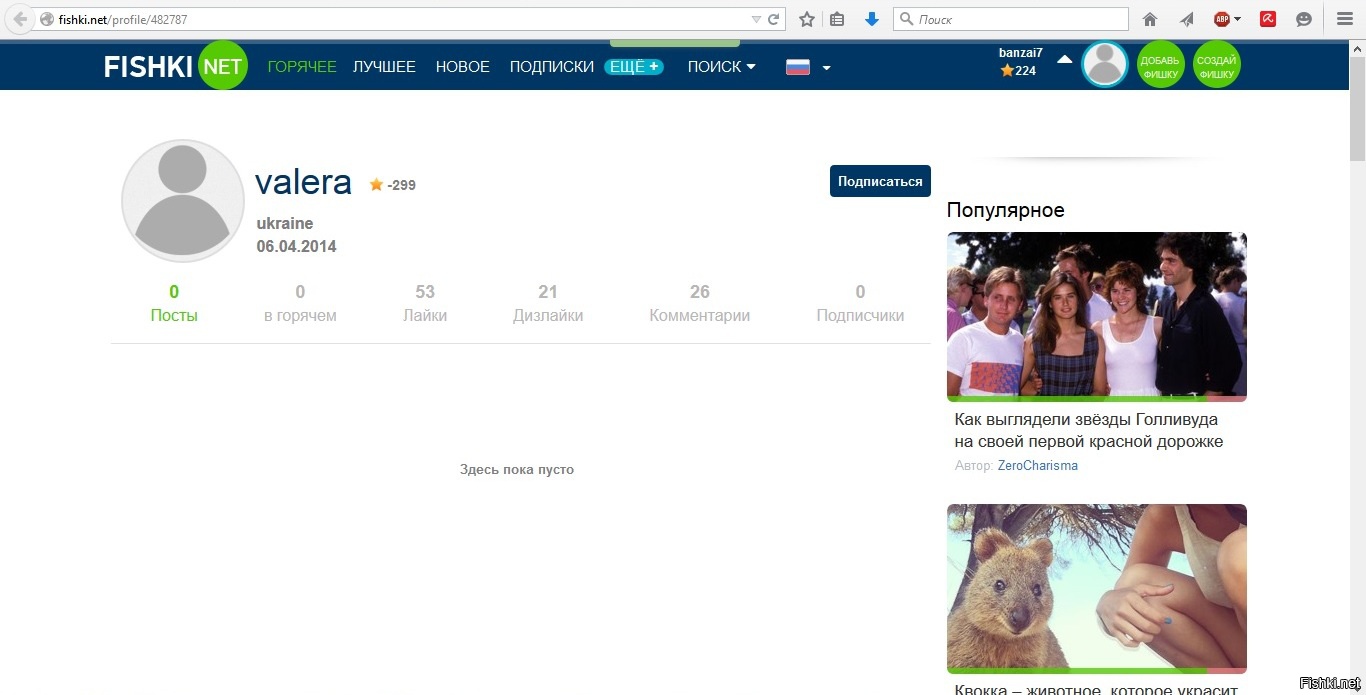Open the language flag dropdown
1366x695 pixels.
826,68
